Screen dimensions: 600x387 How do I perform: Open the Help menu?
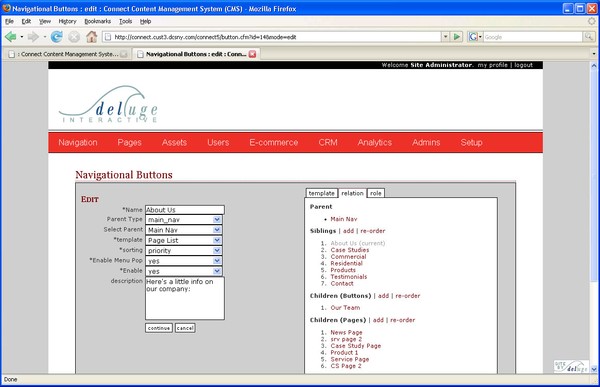pos(145,21)
